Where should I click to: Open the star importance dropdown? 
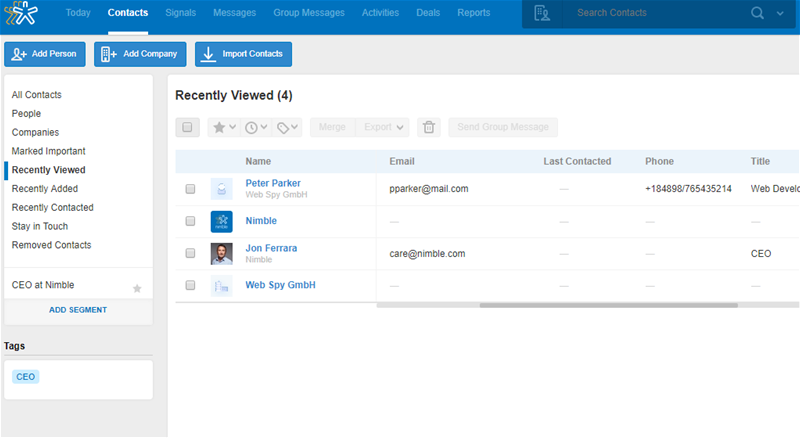(223, 127)
